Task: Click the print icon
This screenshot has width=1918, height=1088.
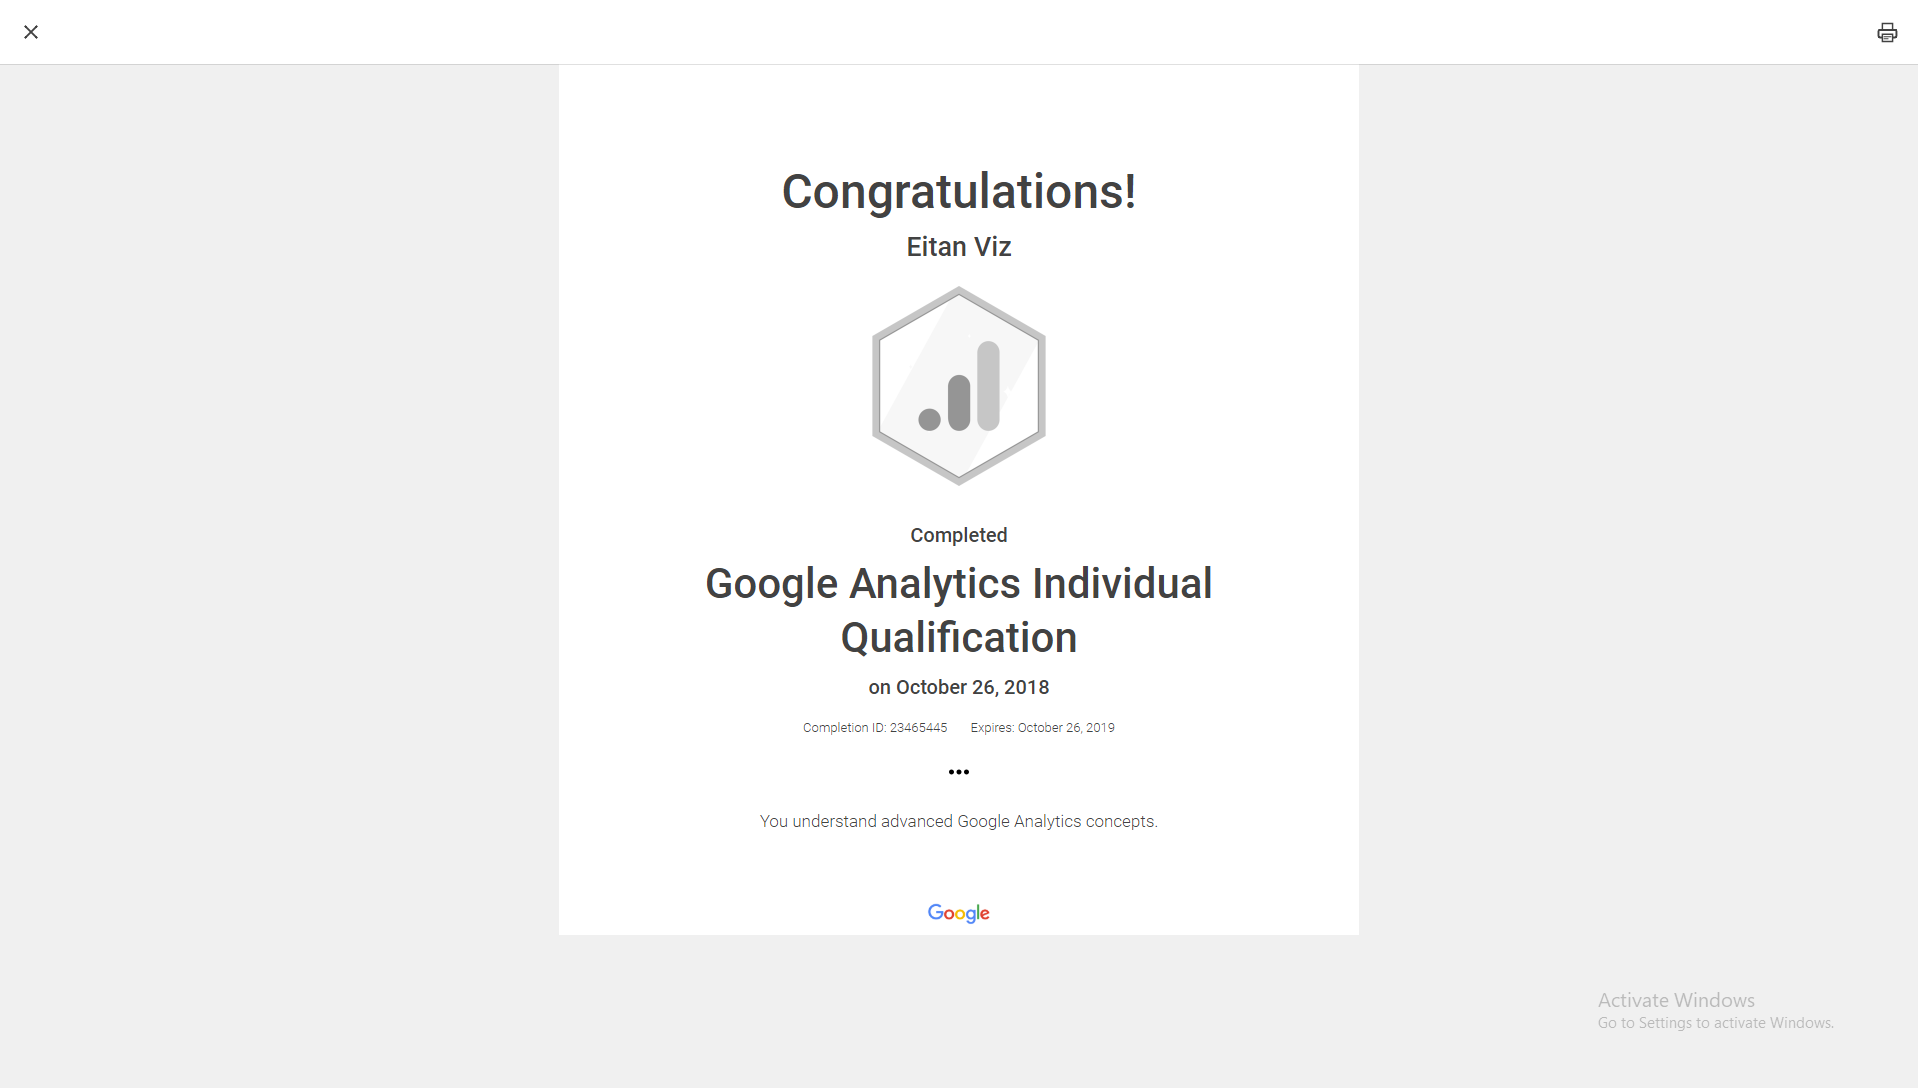Action: click(x=1886, y=33)
